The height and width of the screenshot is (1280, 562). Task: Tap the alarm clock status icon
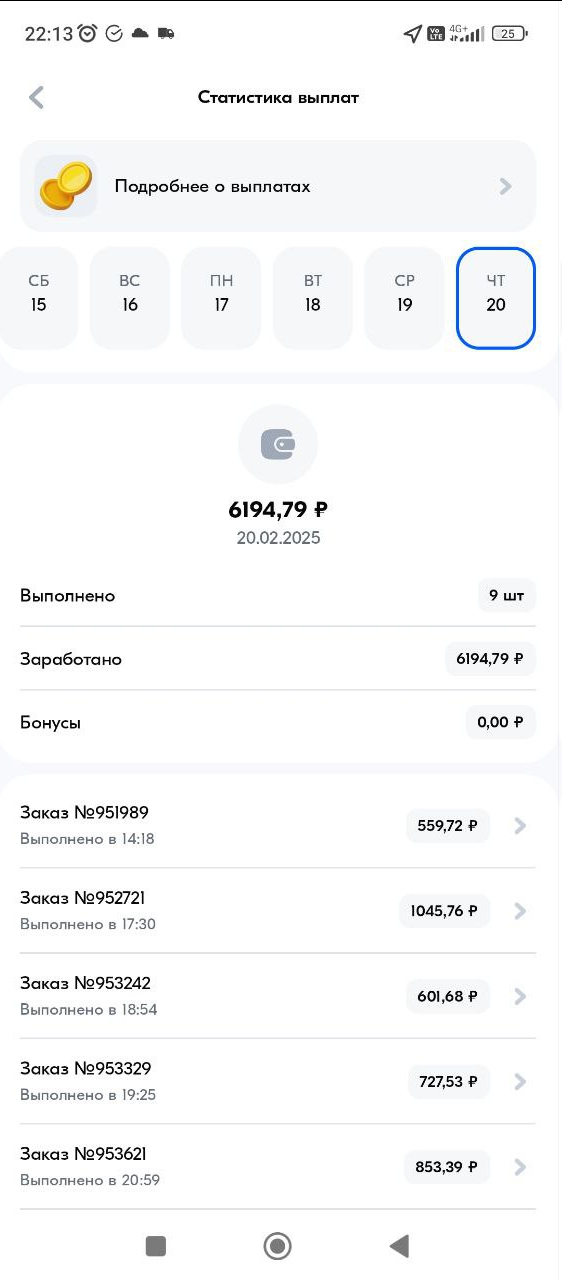tap(88, 33)
